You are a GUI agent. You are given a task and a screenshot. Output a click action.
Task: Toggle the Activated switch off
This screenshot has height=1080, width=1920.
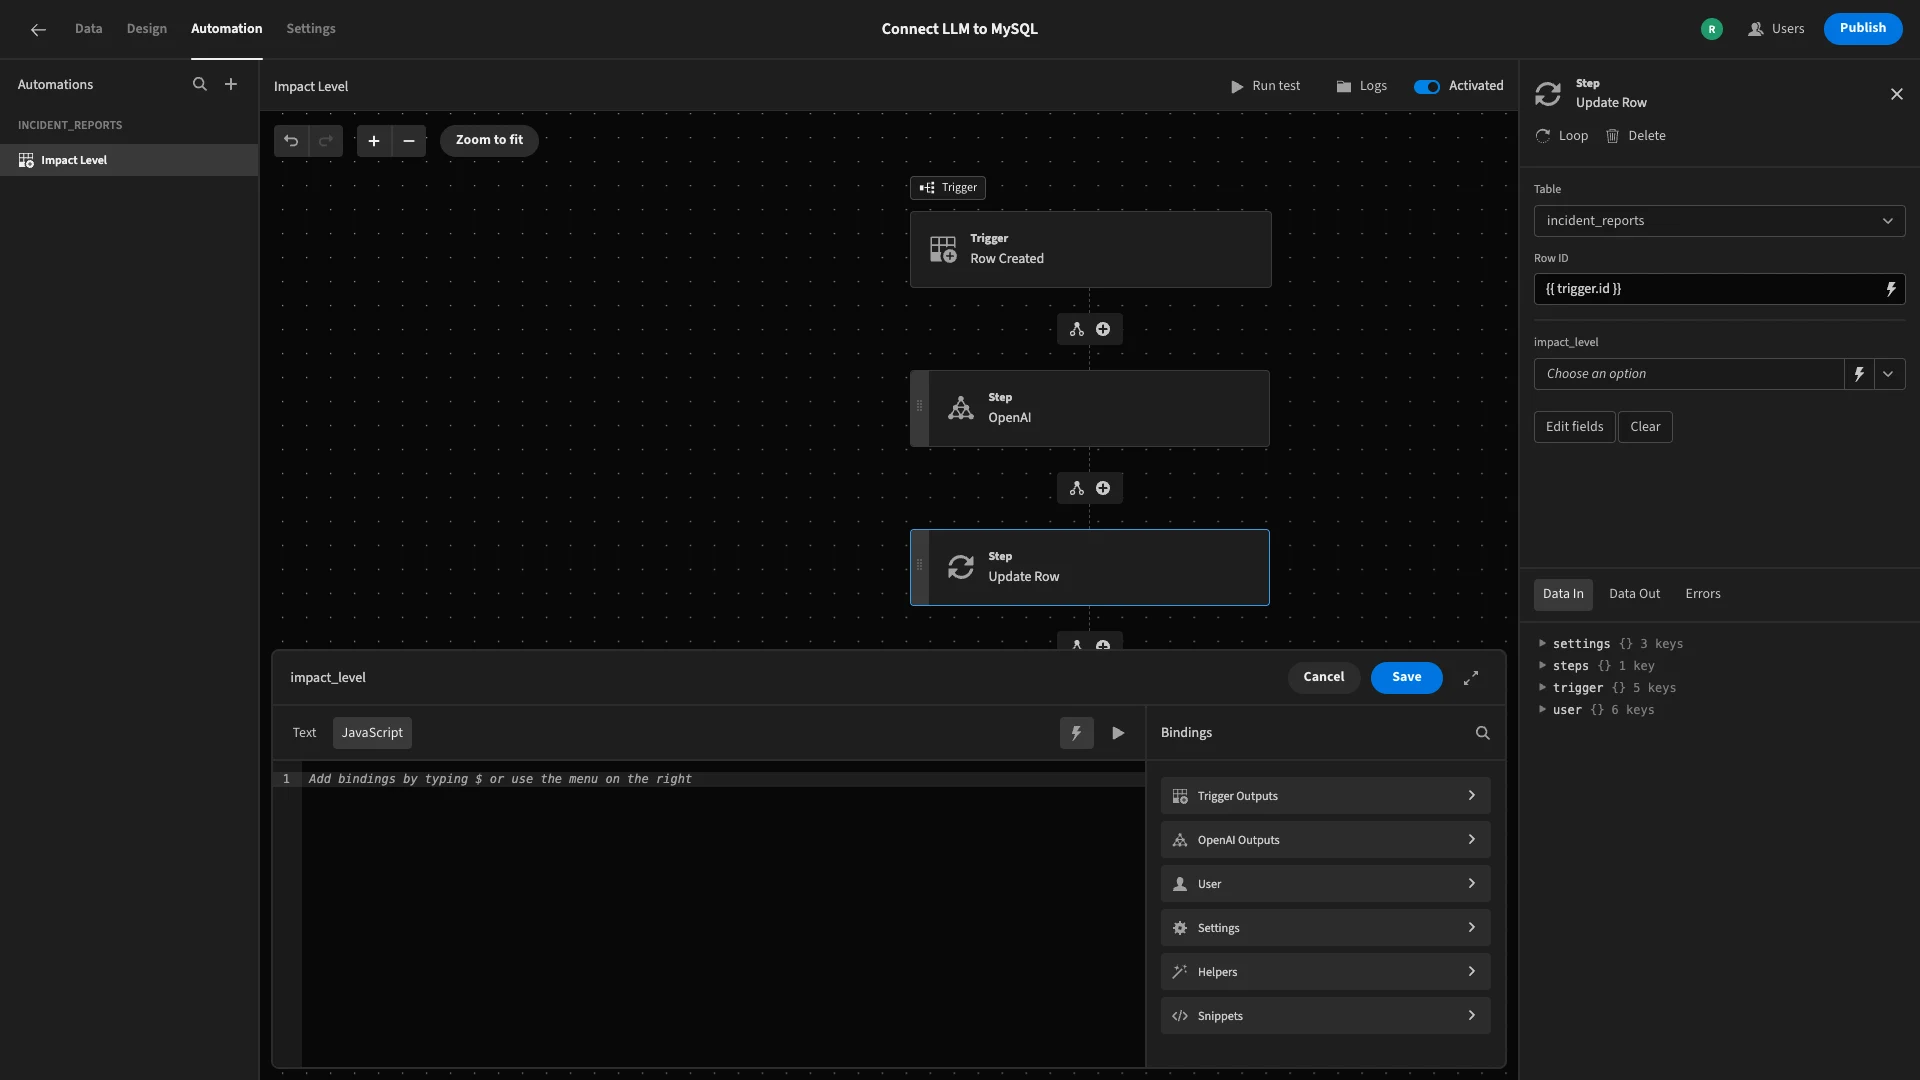point(1427,86)
